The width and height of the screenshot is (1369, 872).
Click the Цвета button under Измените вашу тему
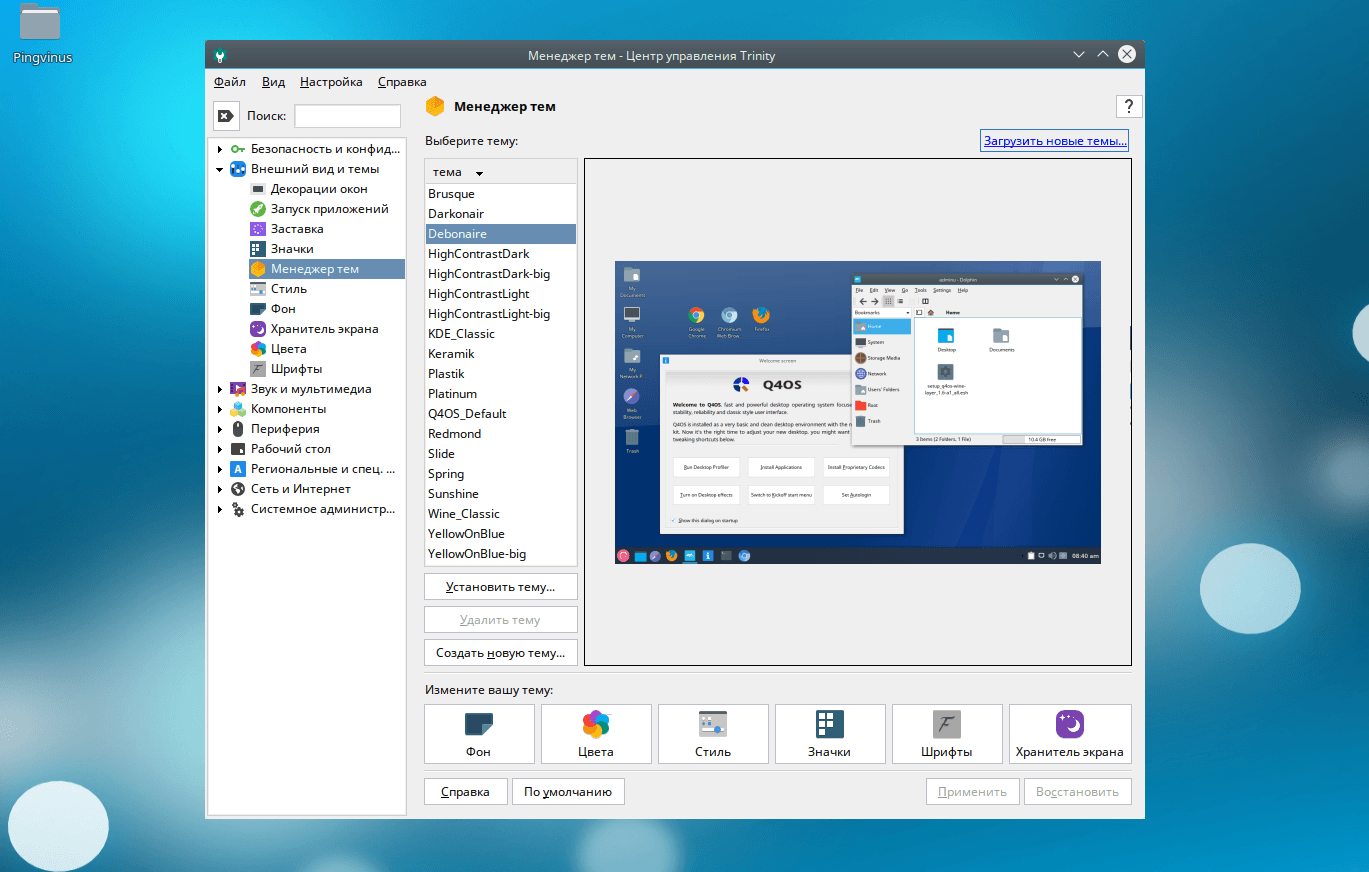(x=596, y=734)
